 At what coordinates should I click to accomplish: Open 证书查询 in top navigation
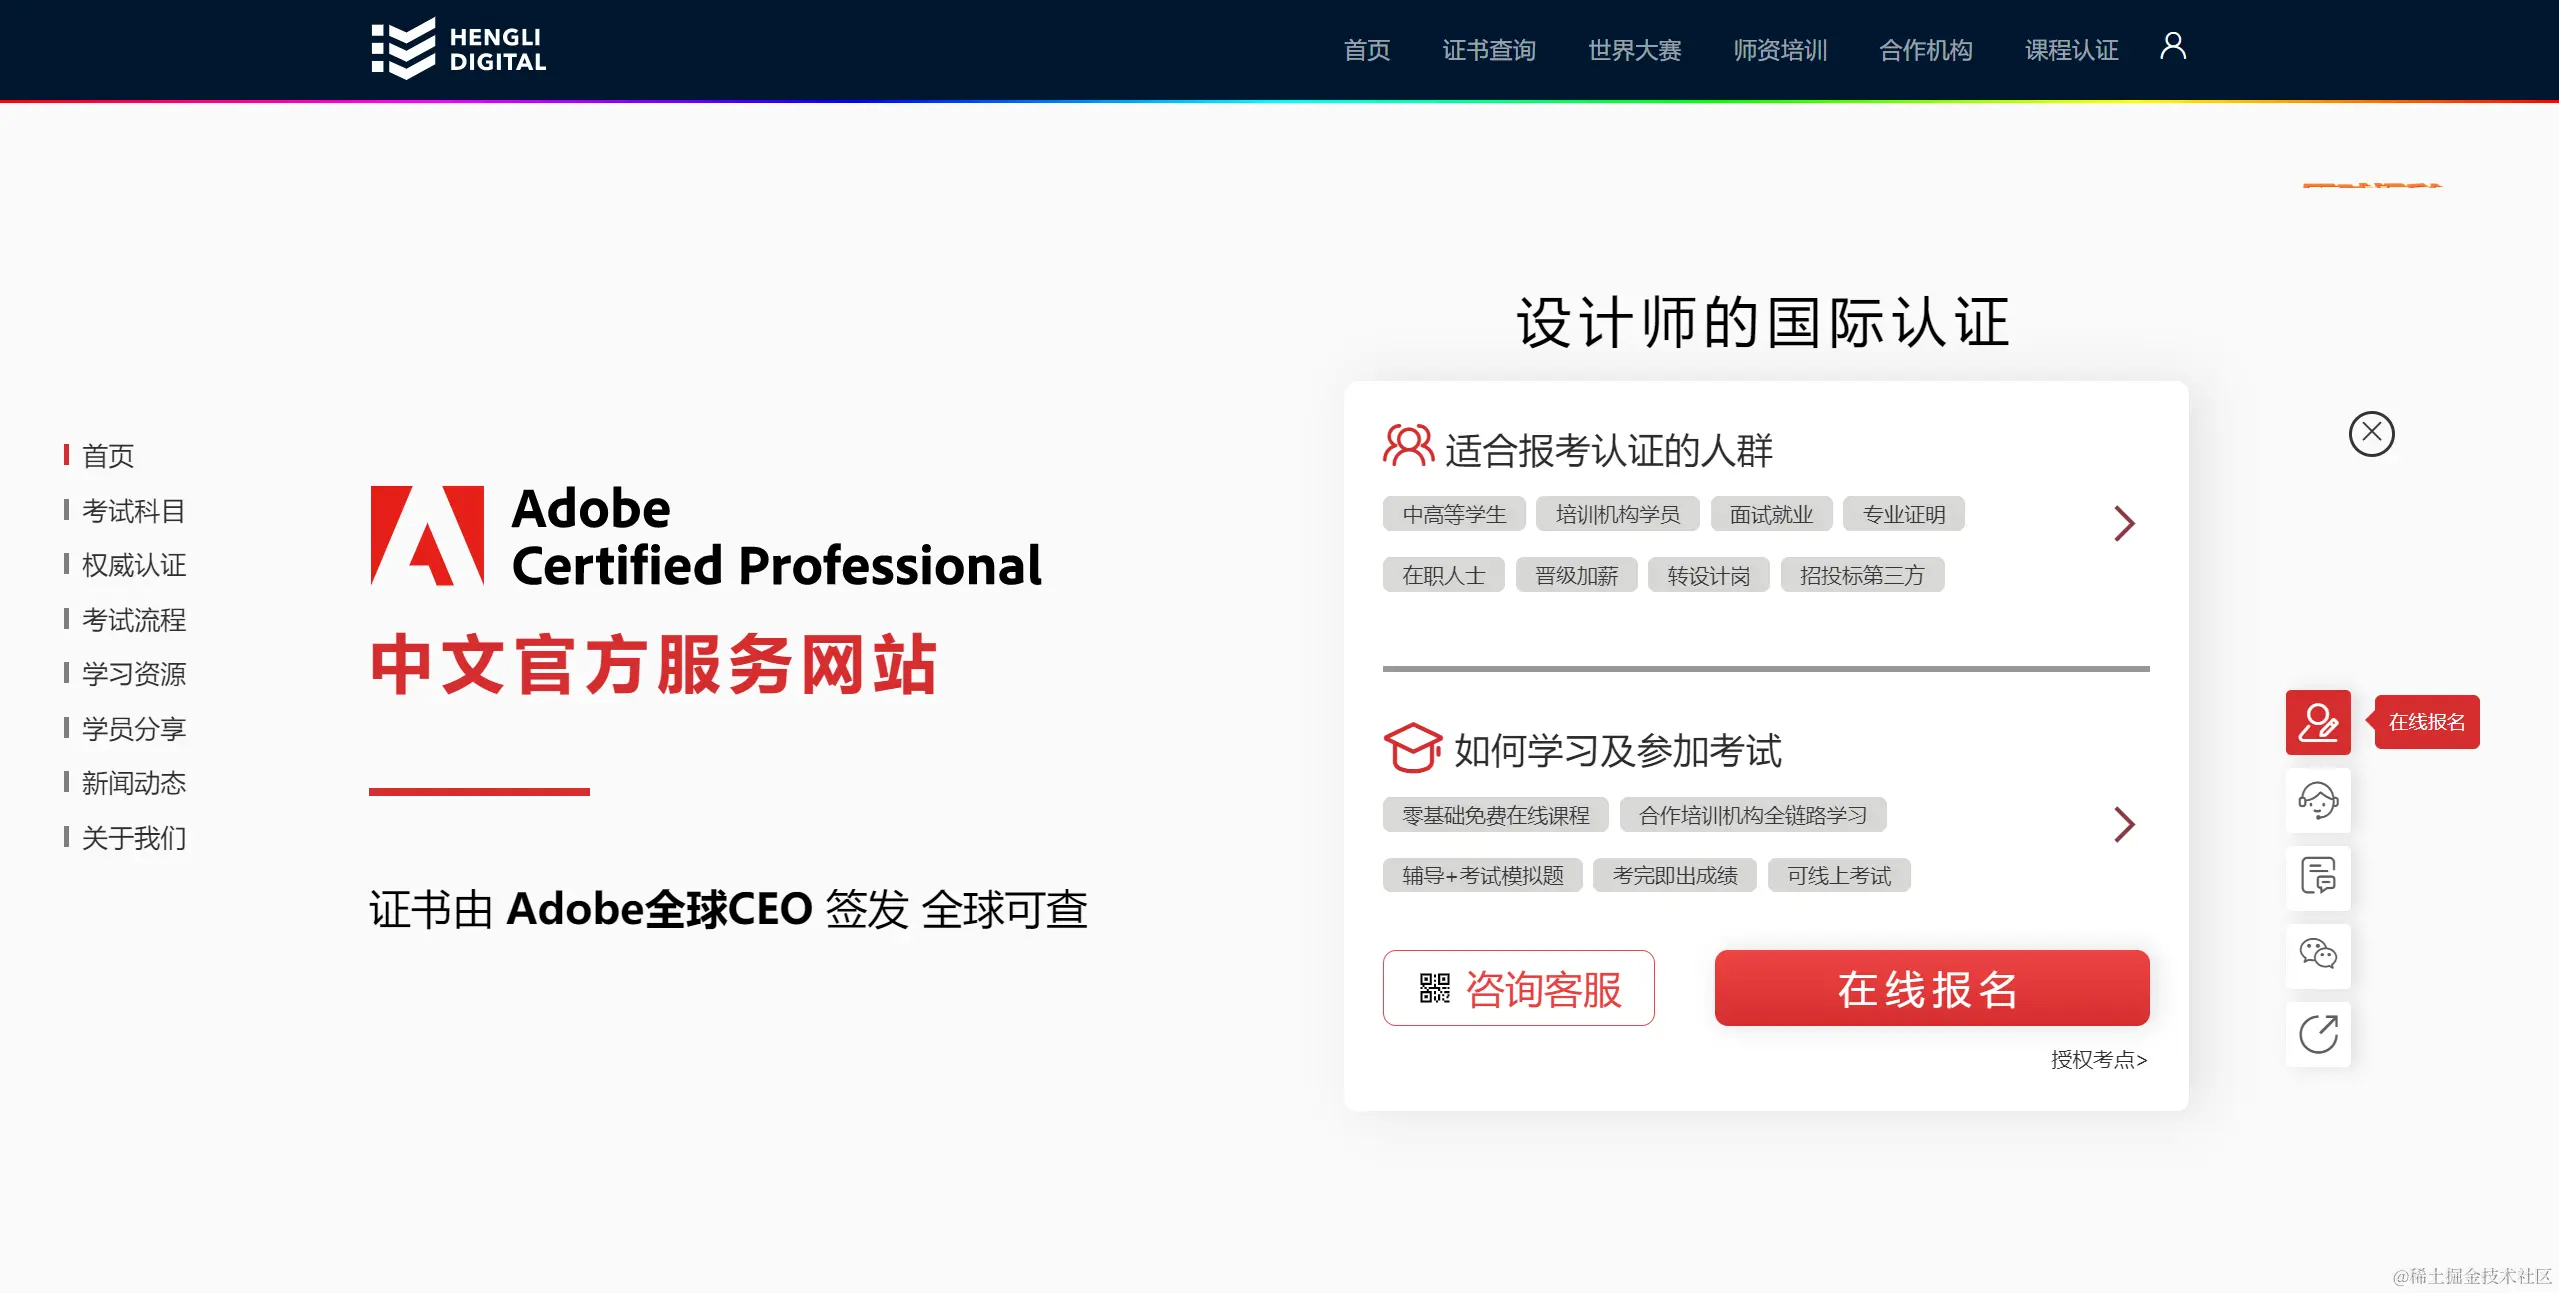[1488, 50]
